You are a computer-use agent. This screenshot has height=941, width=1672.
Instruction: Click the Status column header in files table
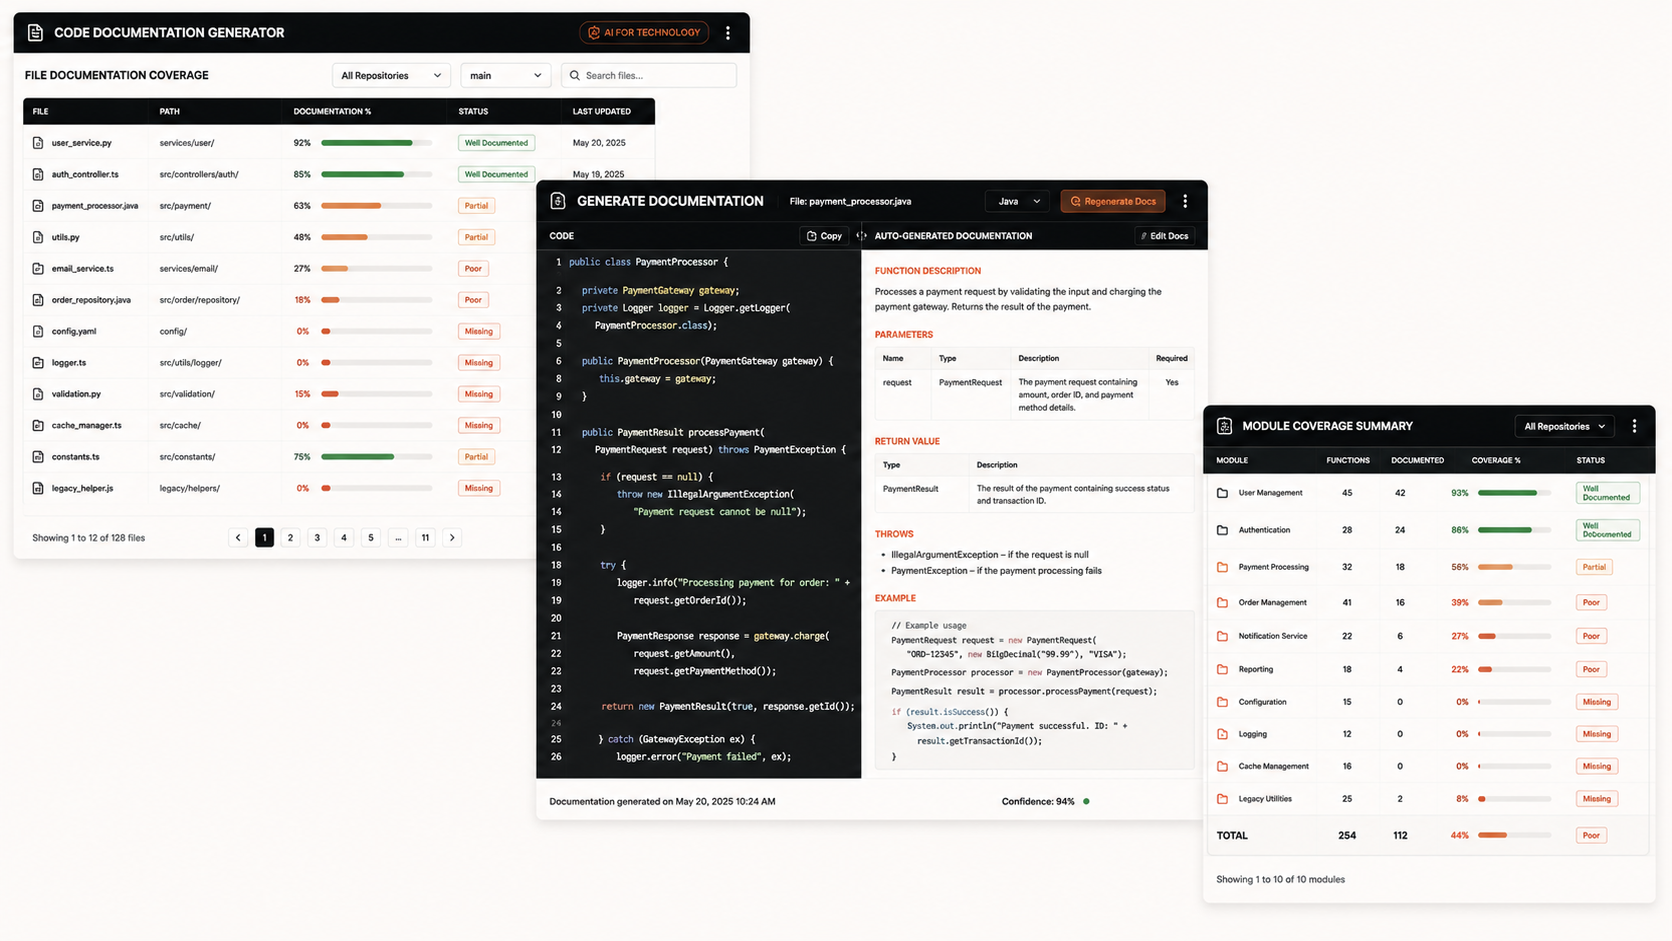point(473,111)
